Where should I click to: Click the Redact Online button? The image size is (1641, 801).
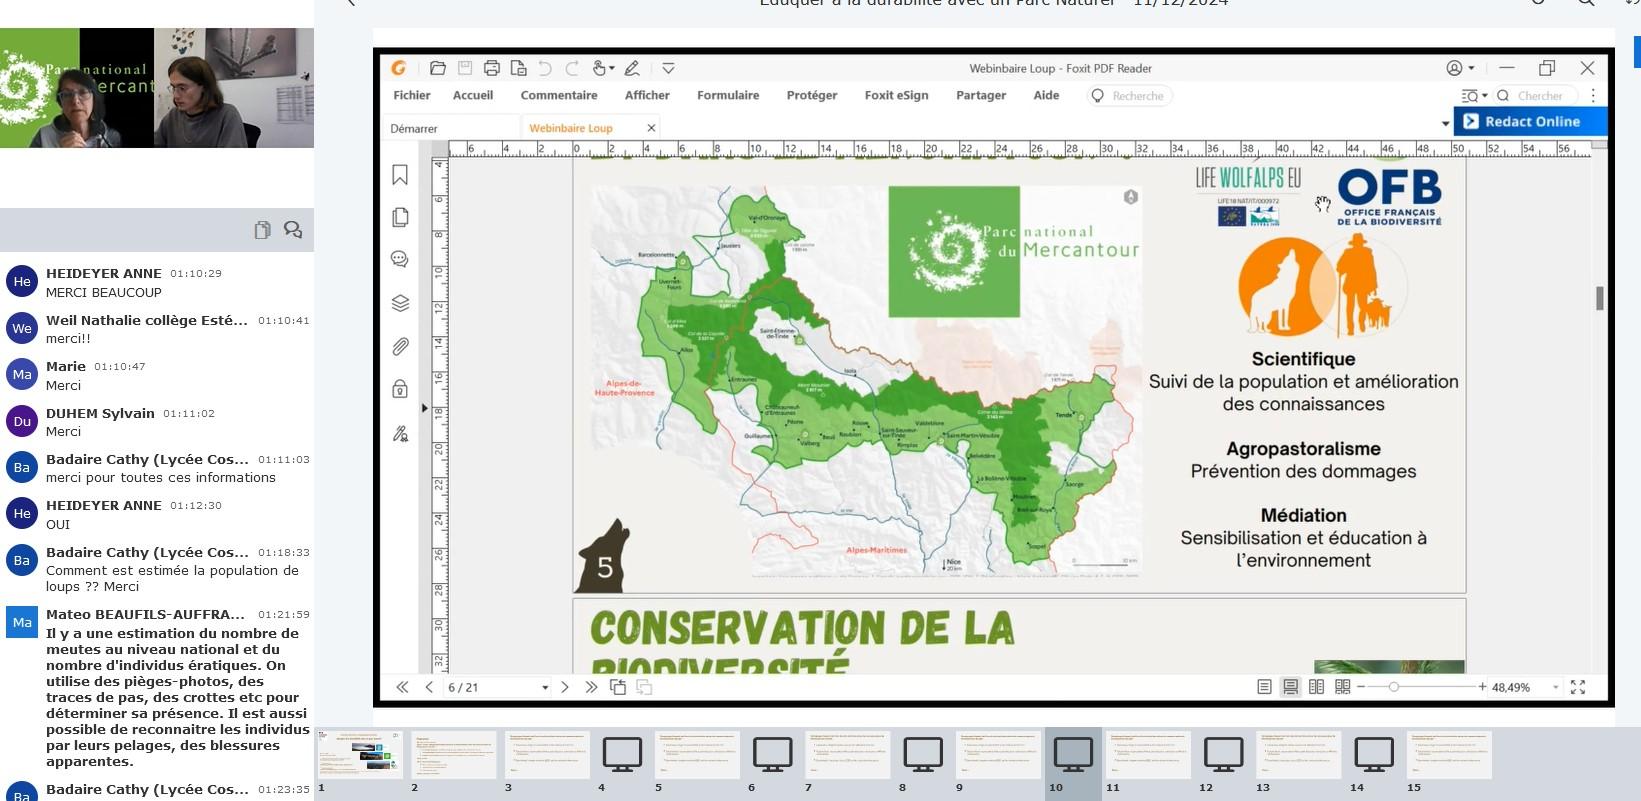coord(1530,121)
